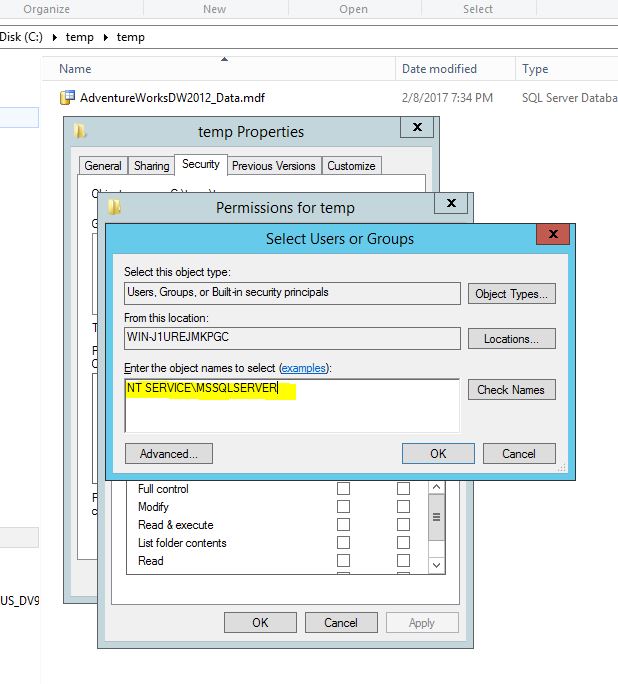Close the Permissions for temp dialog
Viewport: 618px width, 684px height.
pyautogui.click(x=452, y=204)
